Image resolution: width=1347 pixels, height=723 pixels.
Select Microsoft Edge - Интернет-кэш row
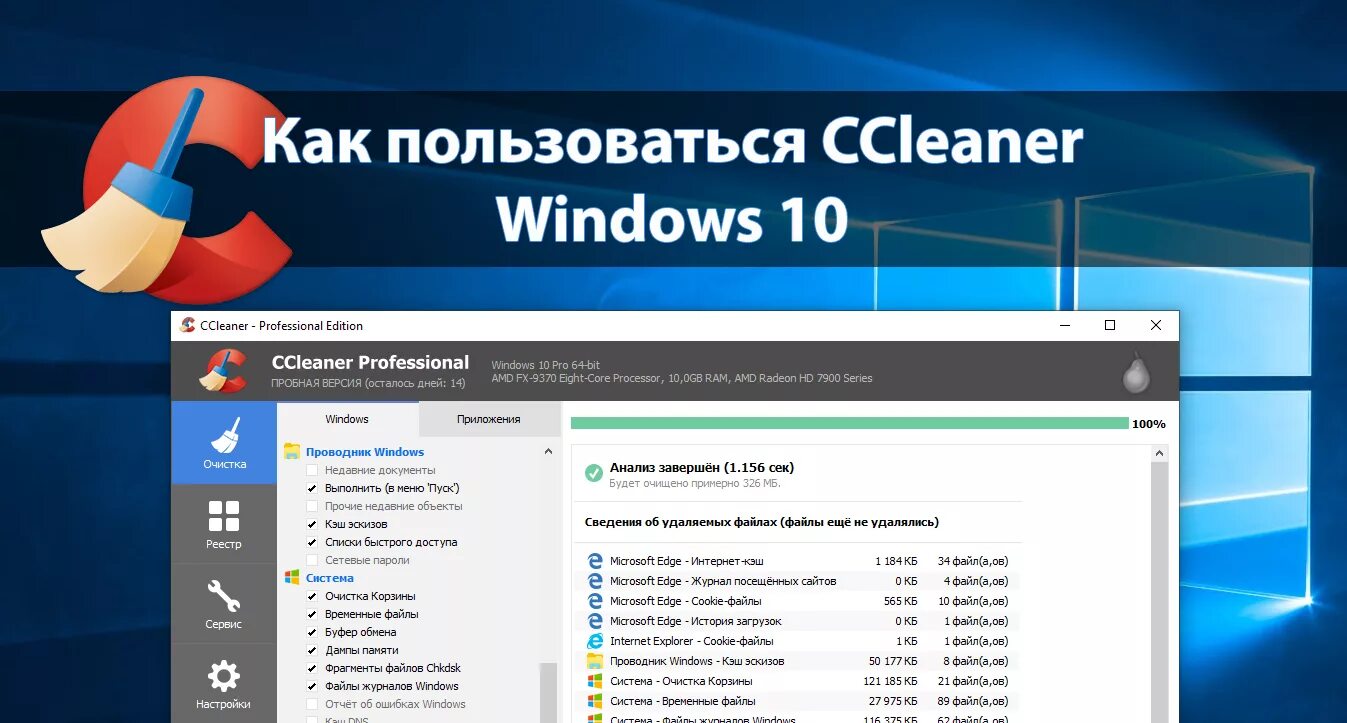pos(797,561)
